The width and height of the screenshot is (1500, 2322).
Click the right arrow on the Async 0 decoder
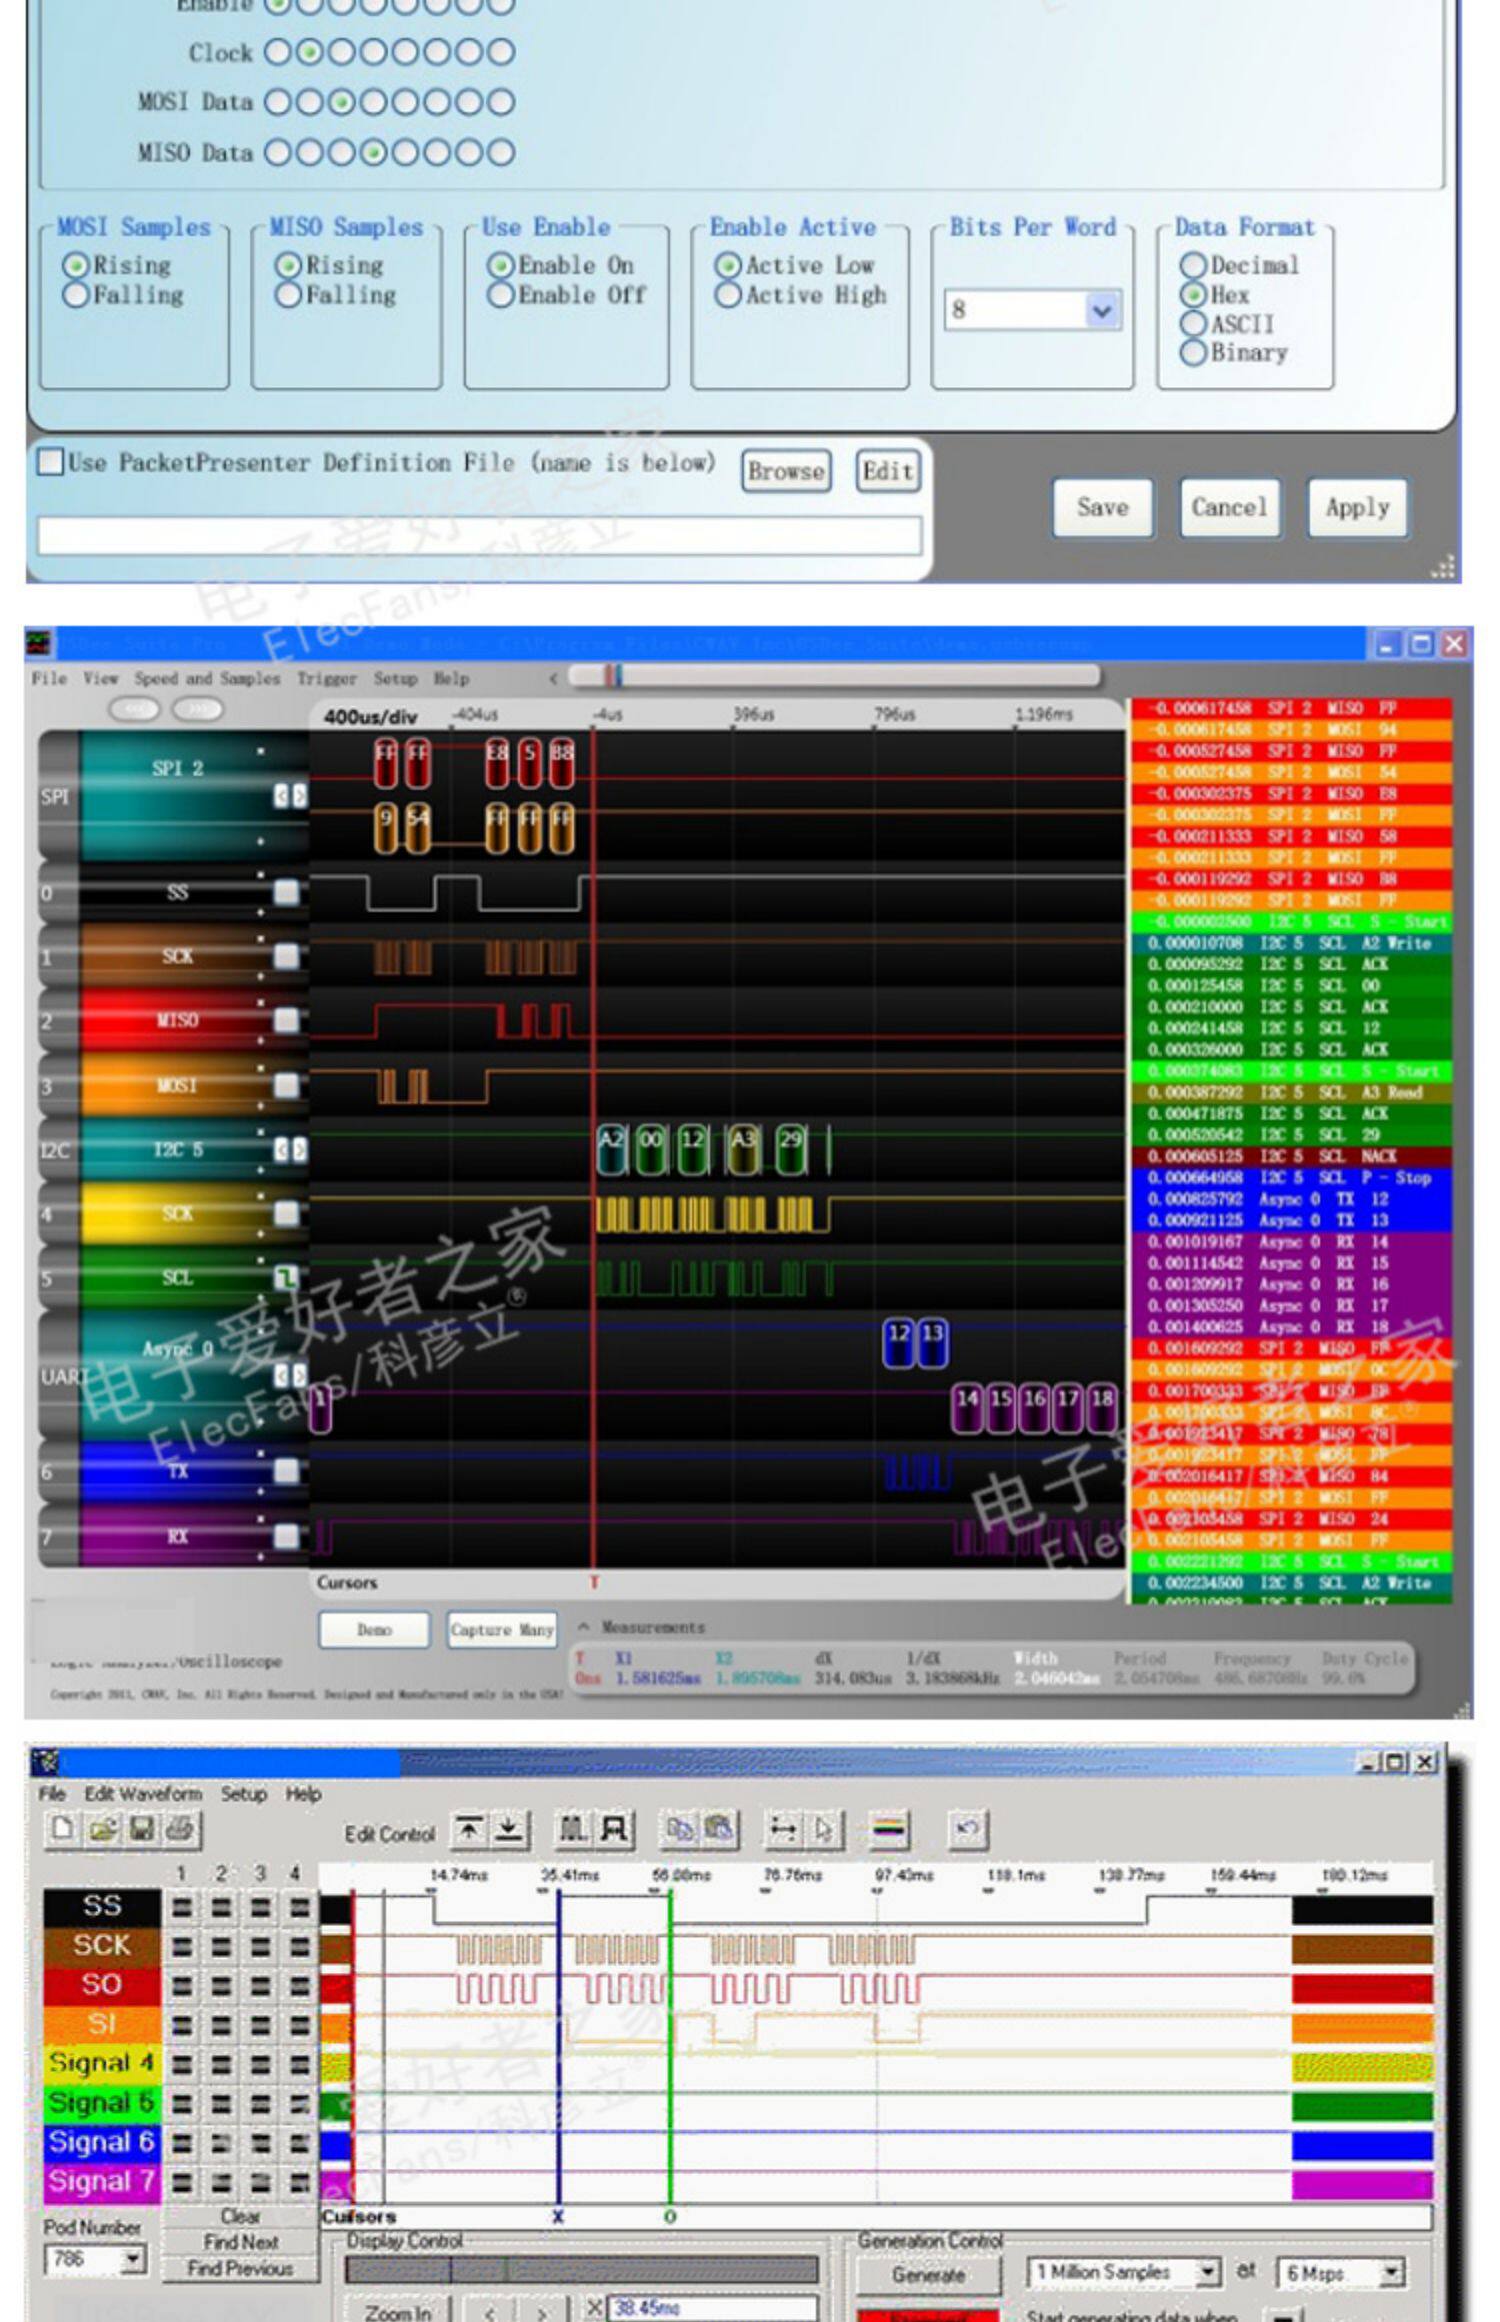(x=298, y=1376)
